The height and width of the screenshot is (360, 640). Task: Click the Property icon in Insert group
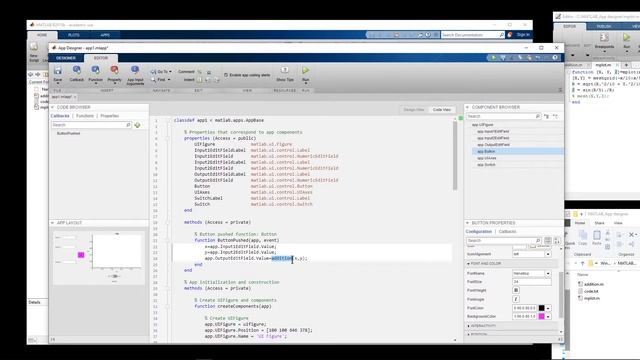114,71
